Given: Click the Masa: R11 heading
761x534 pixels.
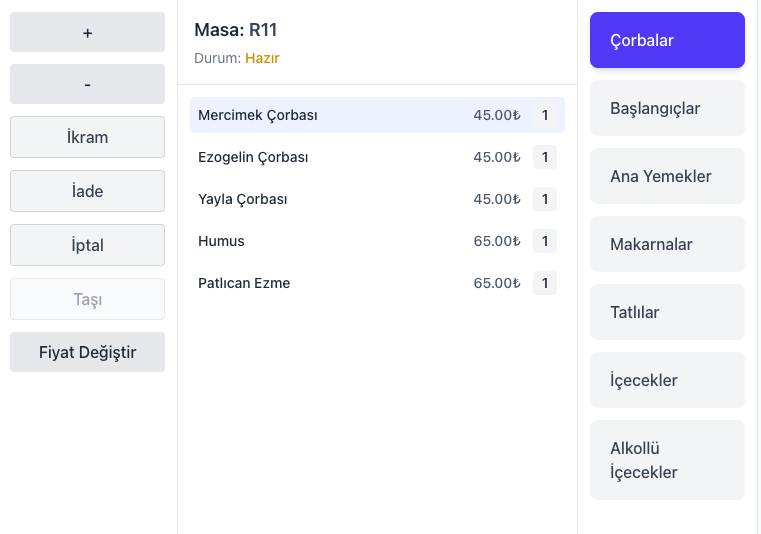Looking at the screenshot, I should click(x=235, y=30).
